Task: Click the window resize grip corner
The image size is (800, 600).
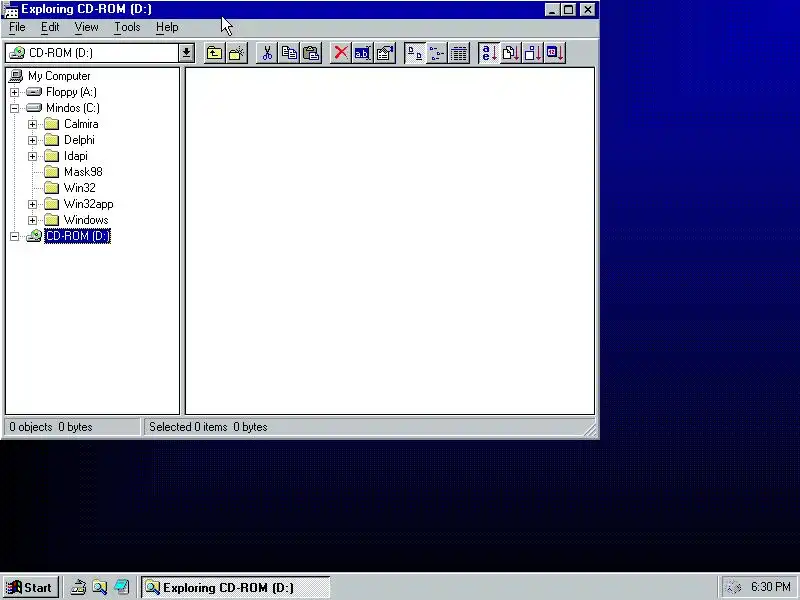Action: click(590, 431)
